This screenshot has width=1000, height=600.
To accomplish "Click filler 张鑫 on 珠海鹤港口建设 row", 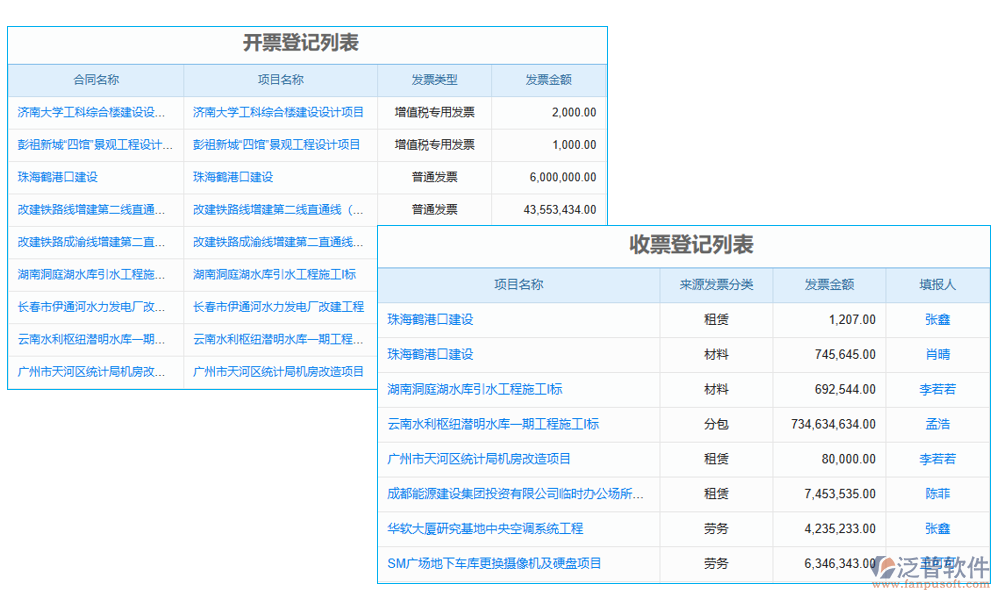I will (x=935, y=319).
